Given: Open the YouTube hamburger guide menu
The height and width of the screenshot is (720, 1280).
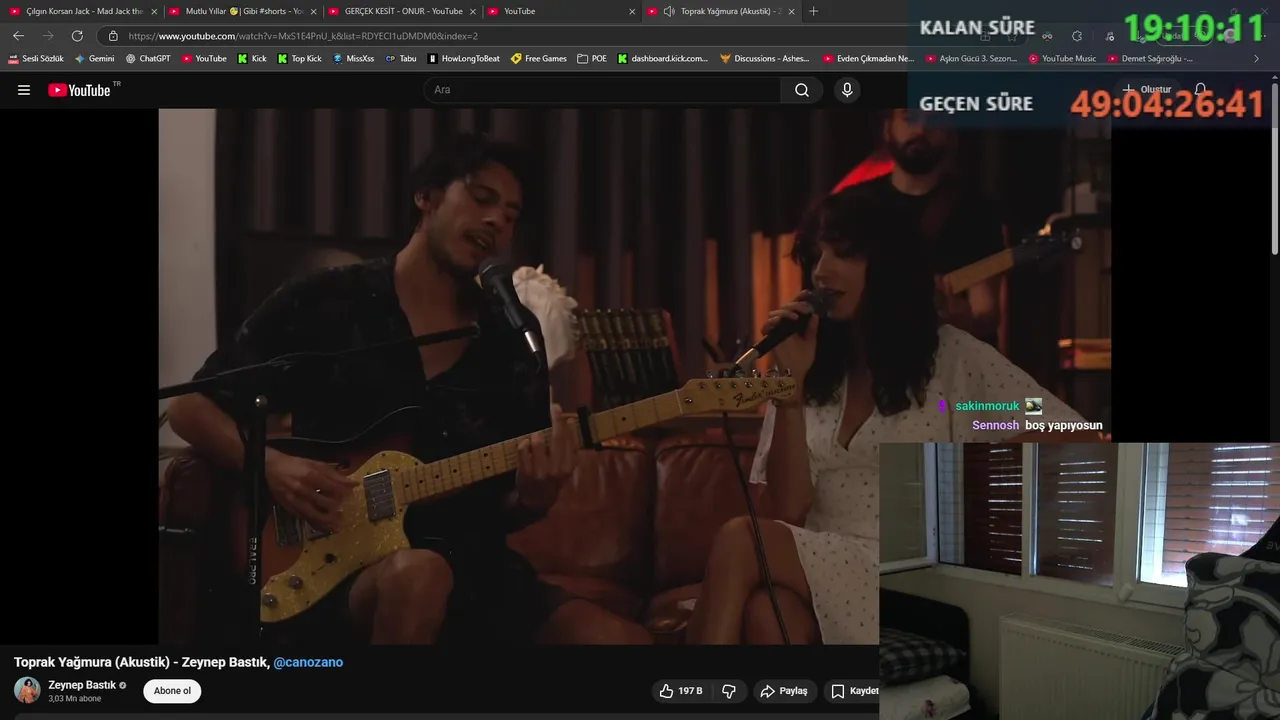Looking at the screenshot, I should coord(24,90).
